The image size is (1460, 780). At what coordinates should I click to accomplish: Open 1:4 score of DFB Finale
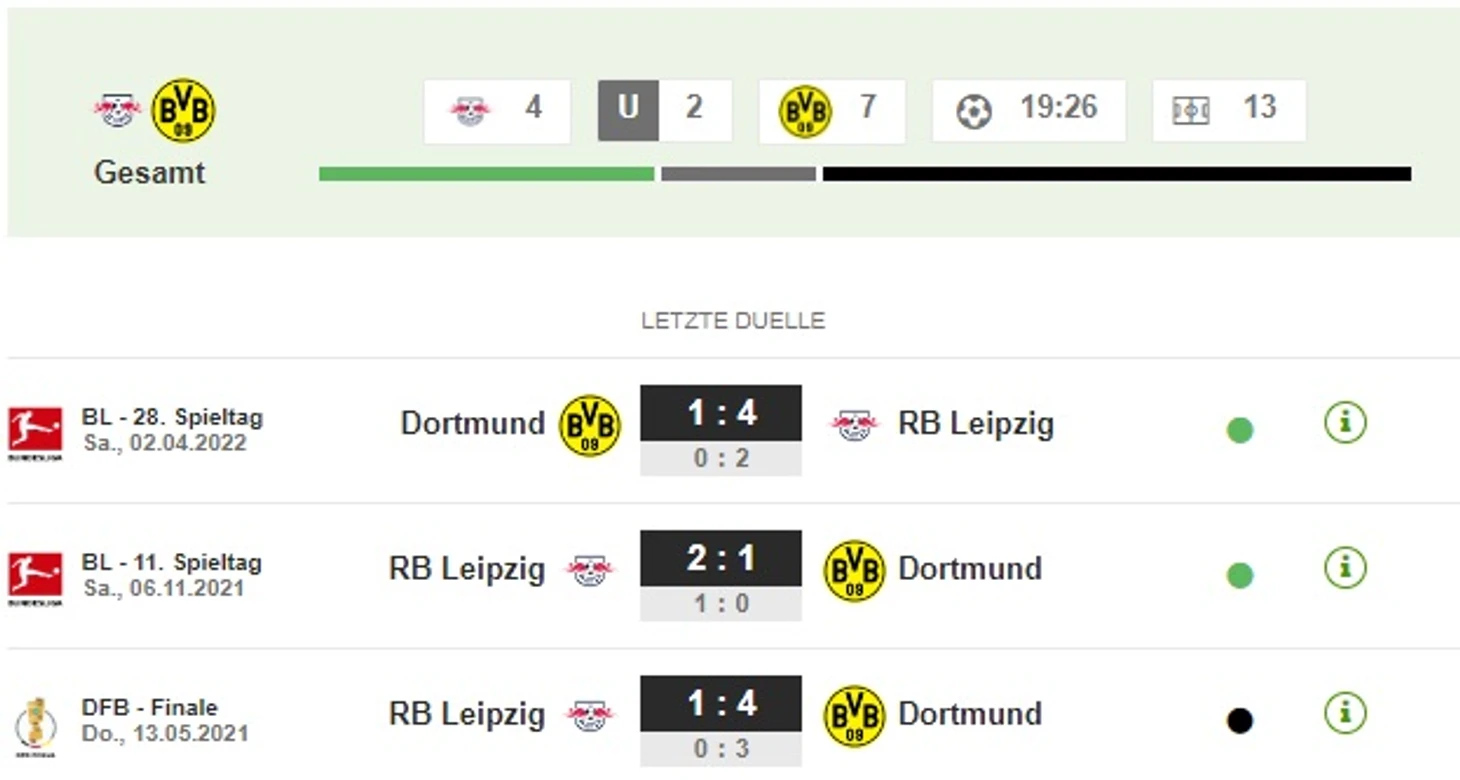(x=721, y=703)
